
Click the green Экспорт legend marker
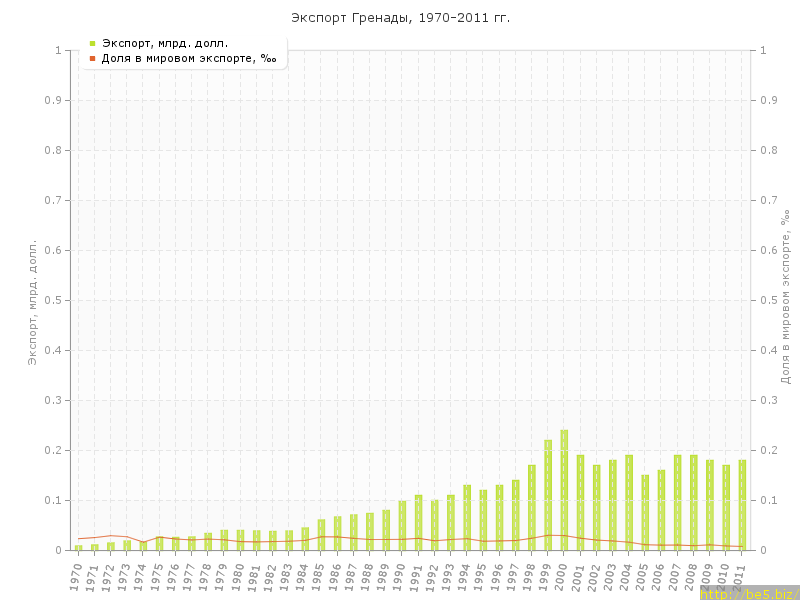(x=92, y=43)
